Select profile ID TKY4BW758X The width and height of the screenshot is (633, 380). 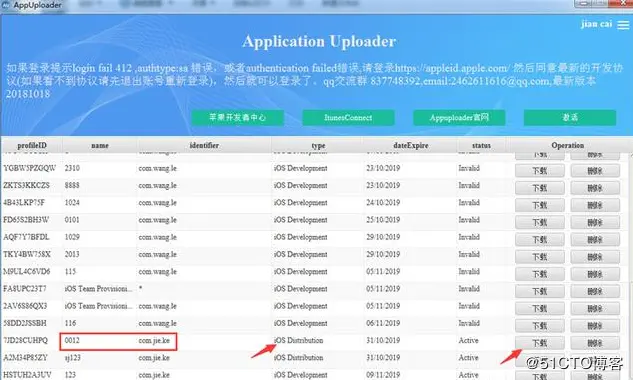click(x=27, y=254)
